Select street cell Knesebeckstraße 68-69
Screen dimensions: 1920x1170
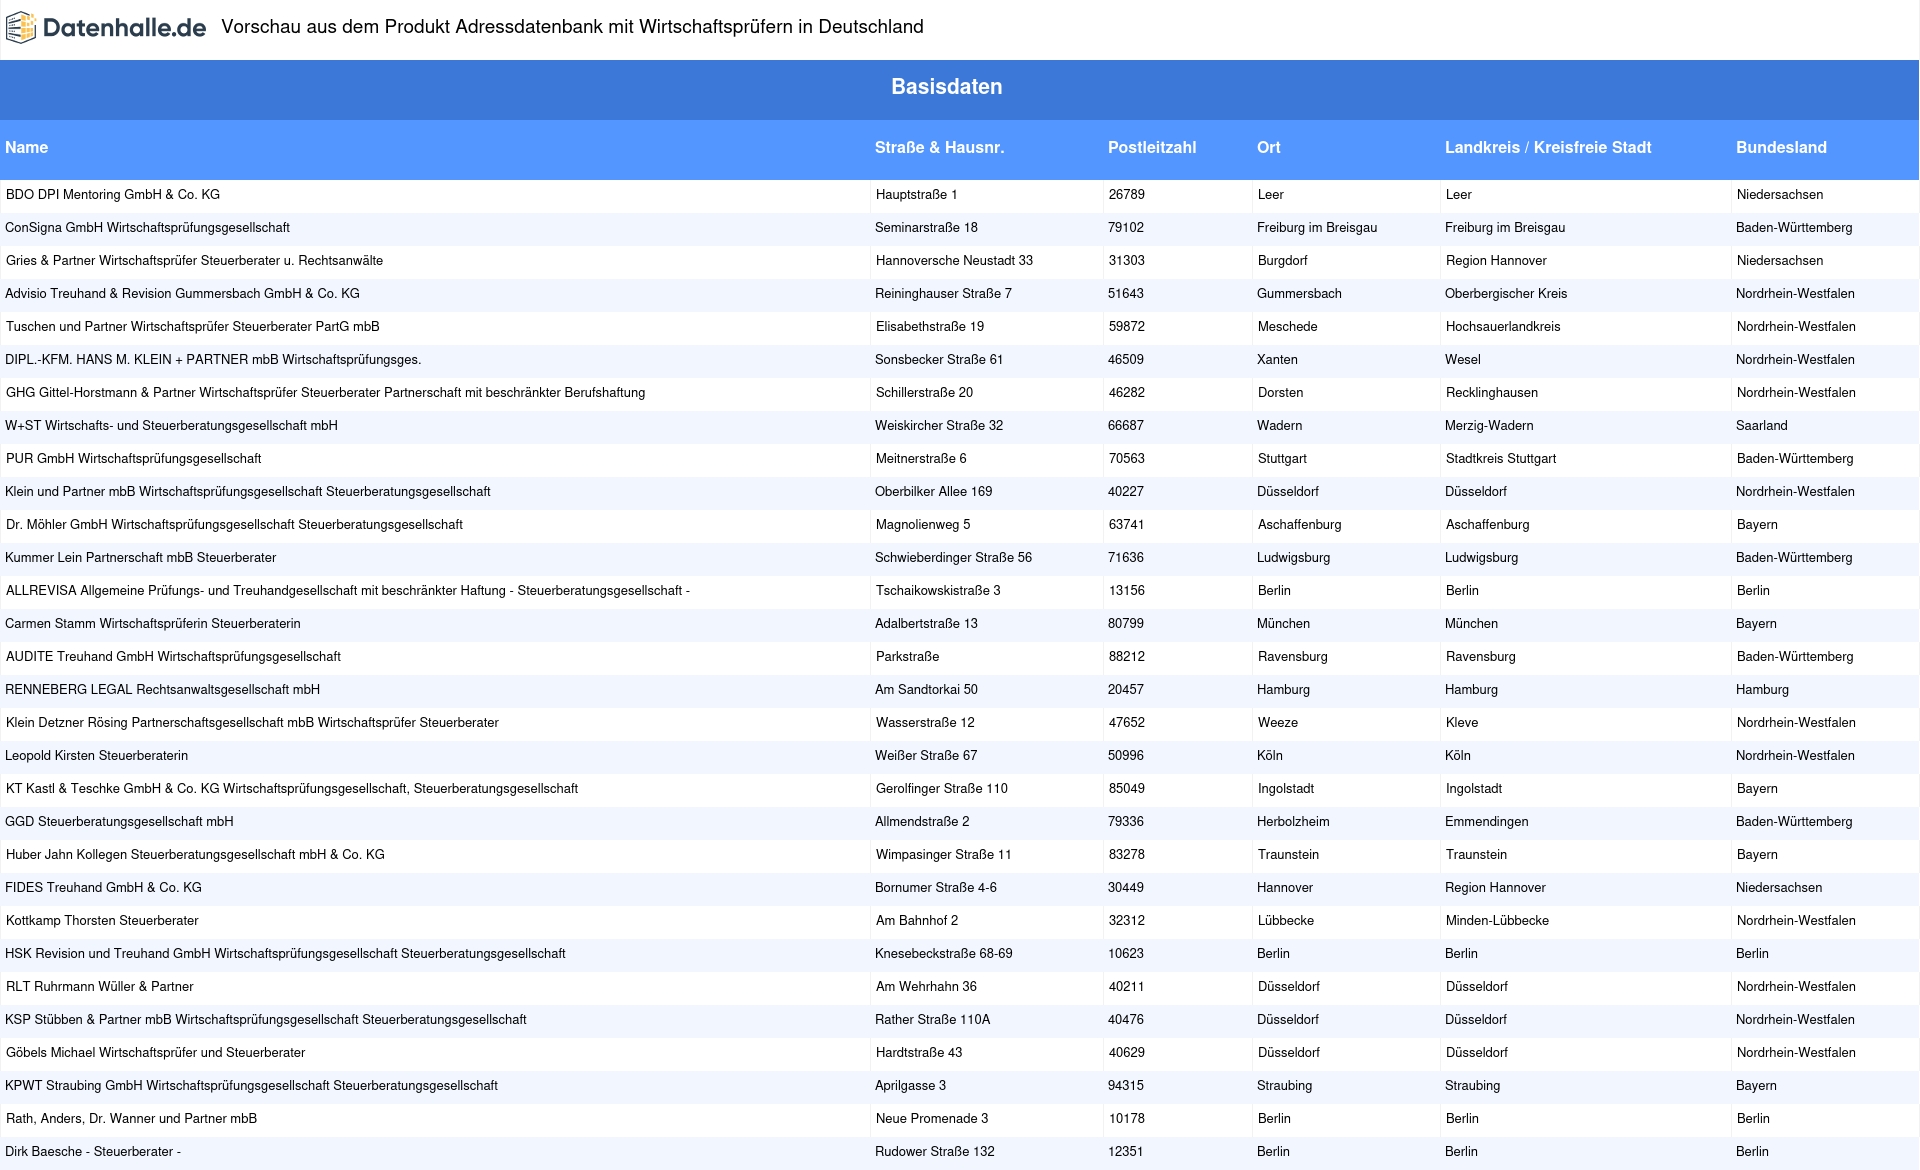pyautogui.click(x=943, y=954)
